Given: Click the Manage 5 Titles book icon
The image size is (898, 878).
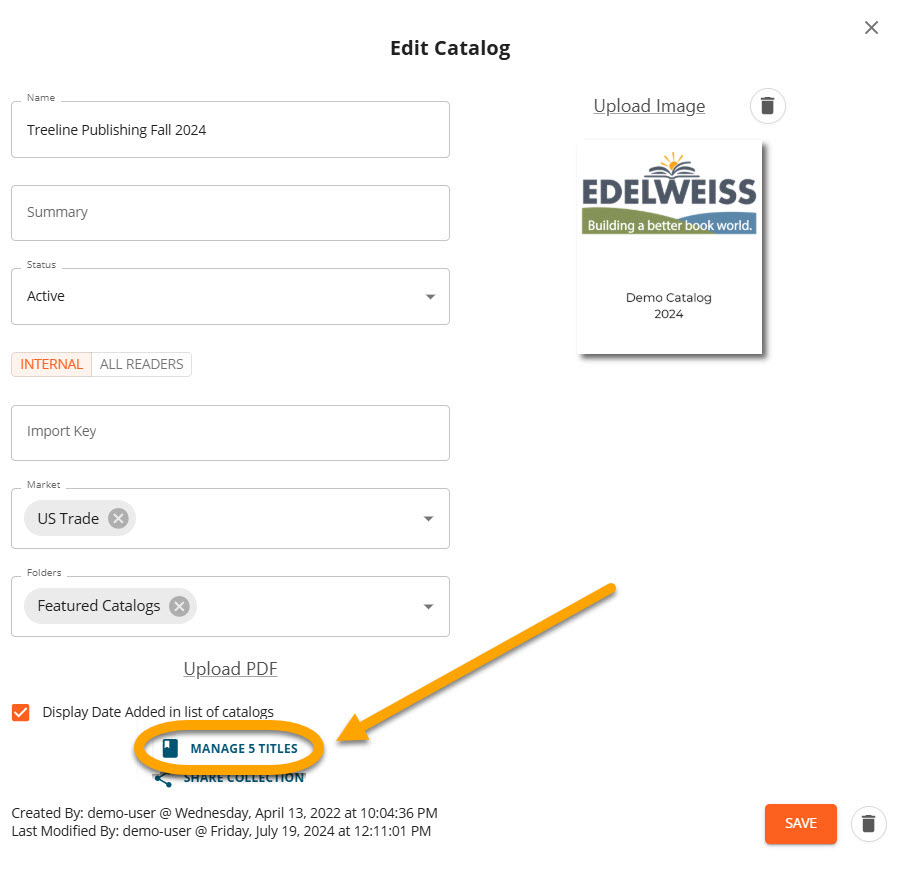Looking at the screenshot, I should coord(170,748).
